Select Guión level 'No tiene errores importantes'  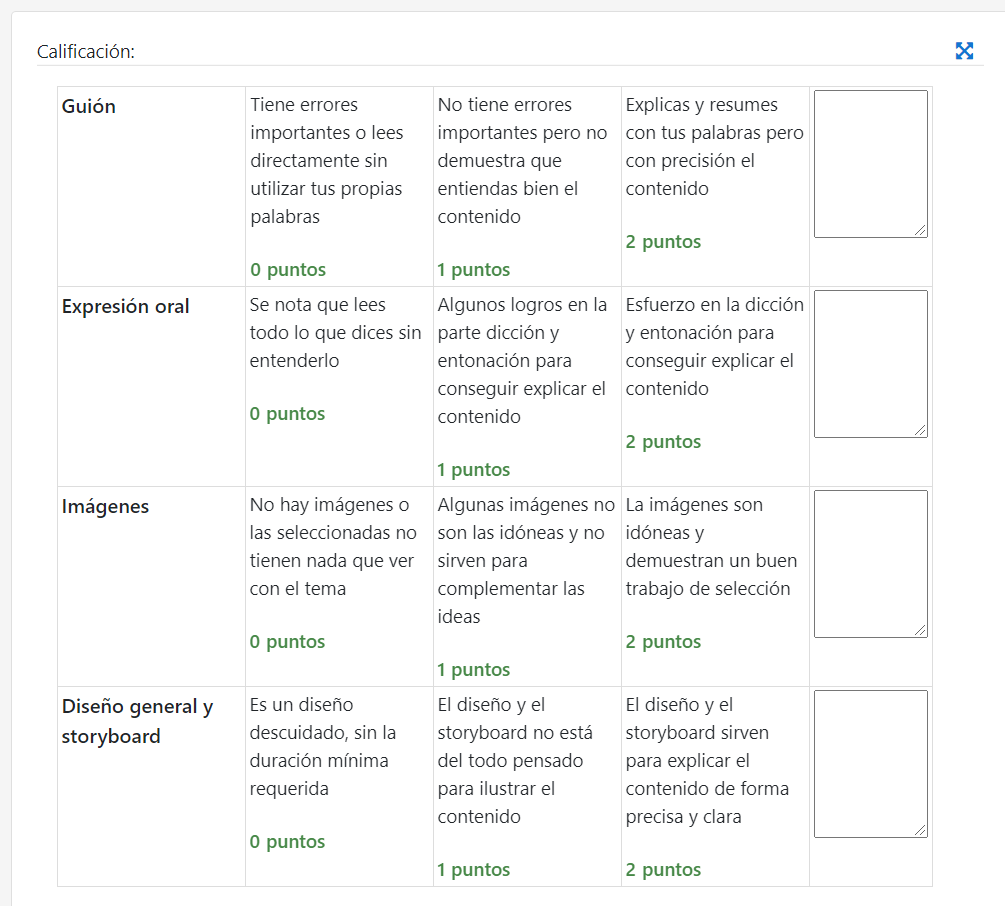click(x=527, y=186)
